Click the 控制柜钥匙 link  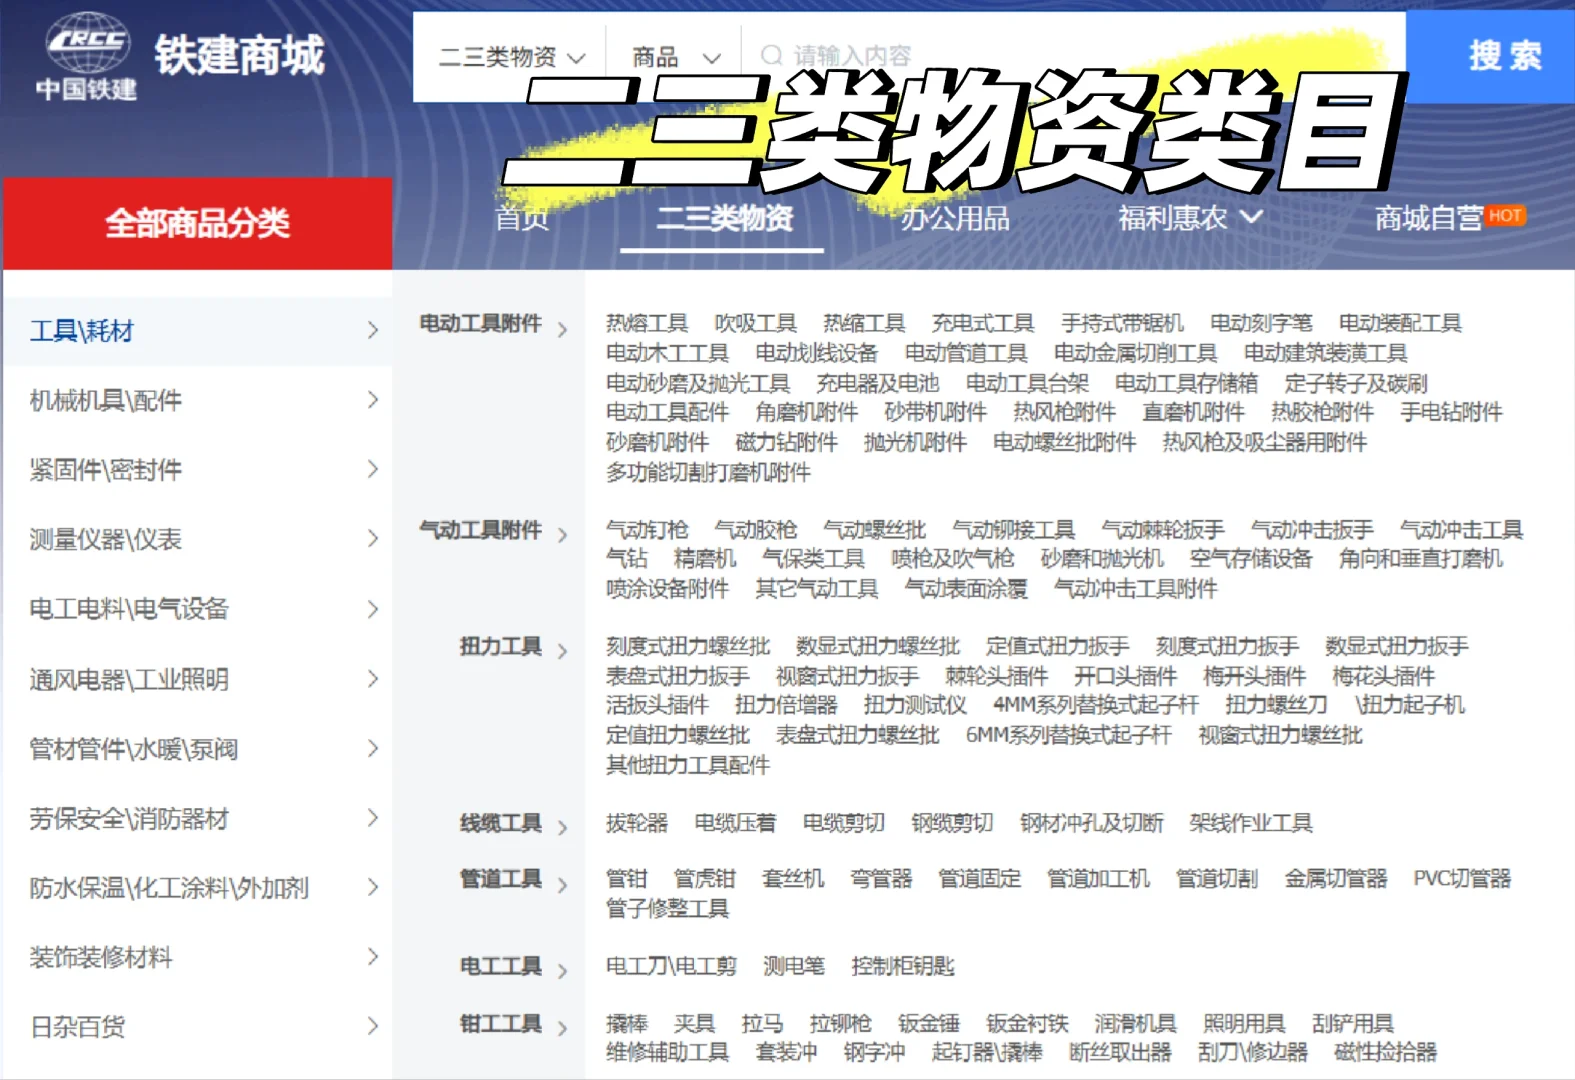tap(903, 966)
